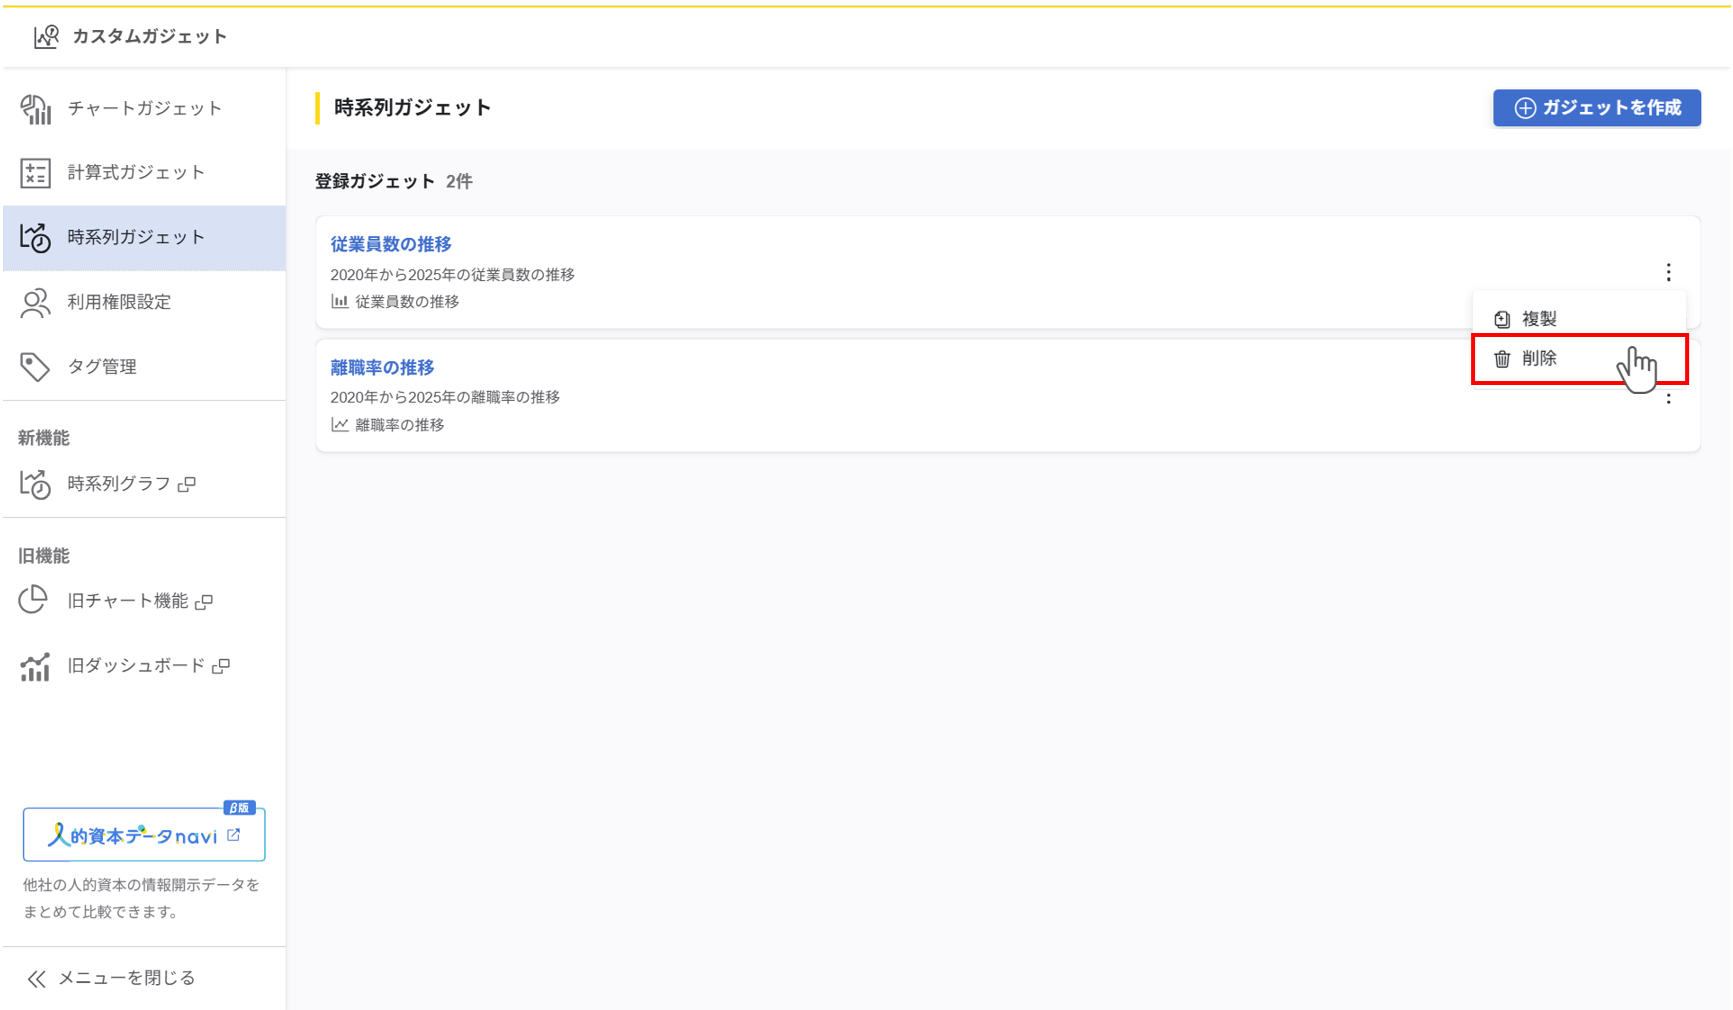The image size is (1733, 1010).
Task: Click the copy icon beside 複製
Action: tap(1502, 319)
